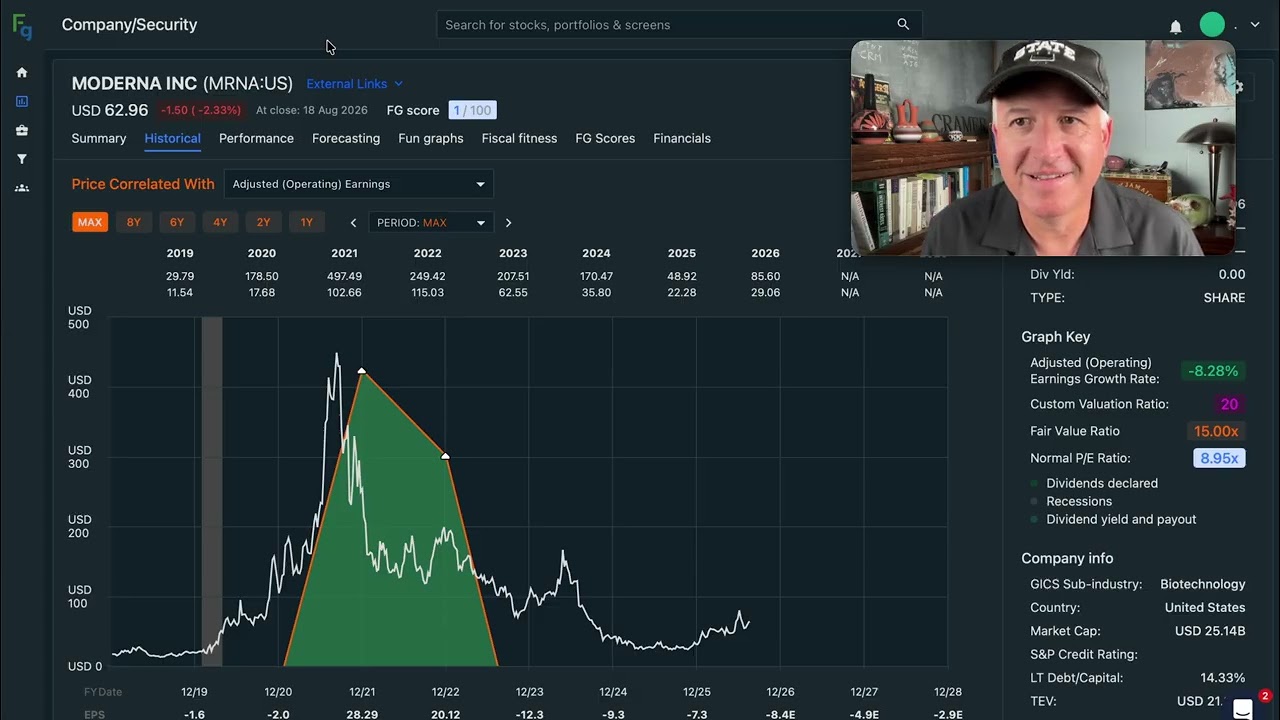1280x720 pixels.
Task: Switch the chart to the 8Y range
Action: tap(134, 222)
